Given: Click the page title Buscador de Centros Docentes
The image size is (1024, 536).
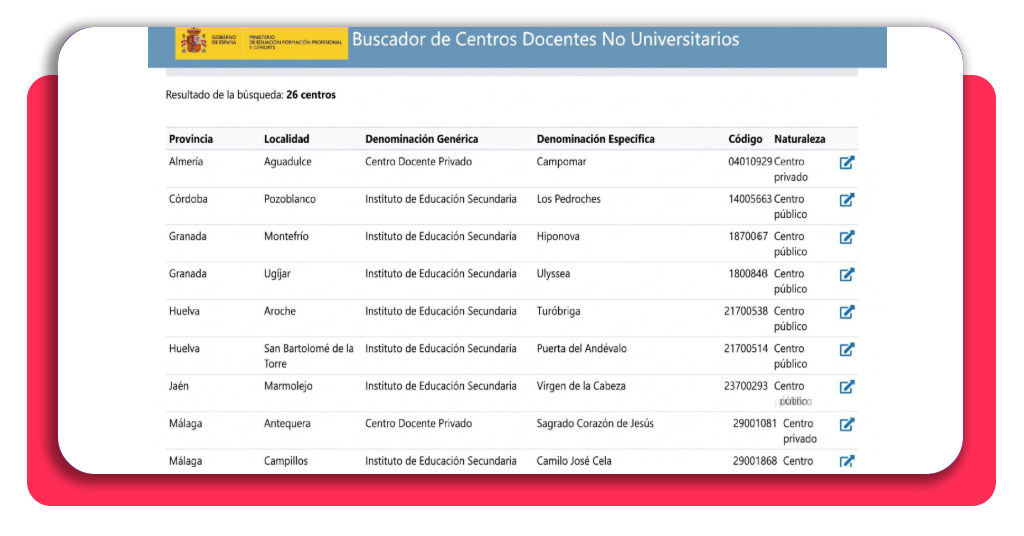Looking at the screenshot, I should (545, 39).
